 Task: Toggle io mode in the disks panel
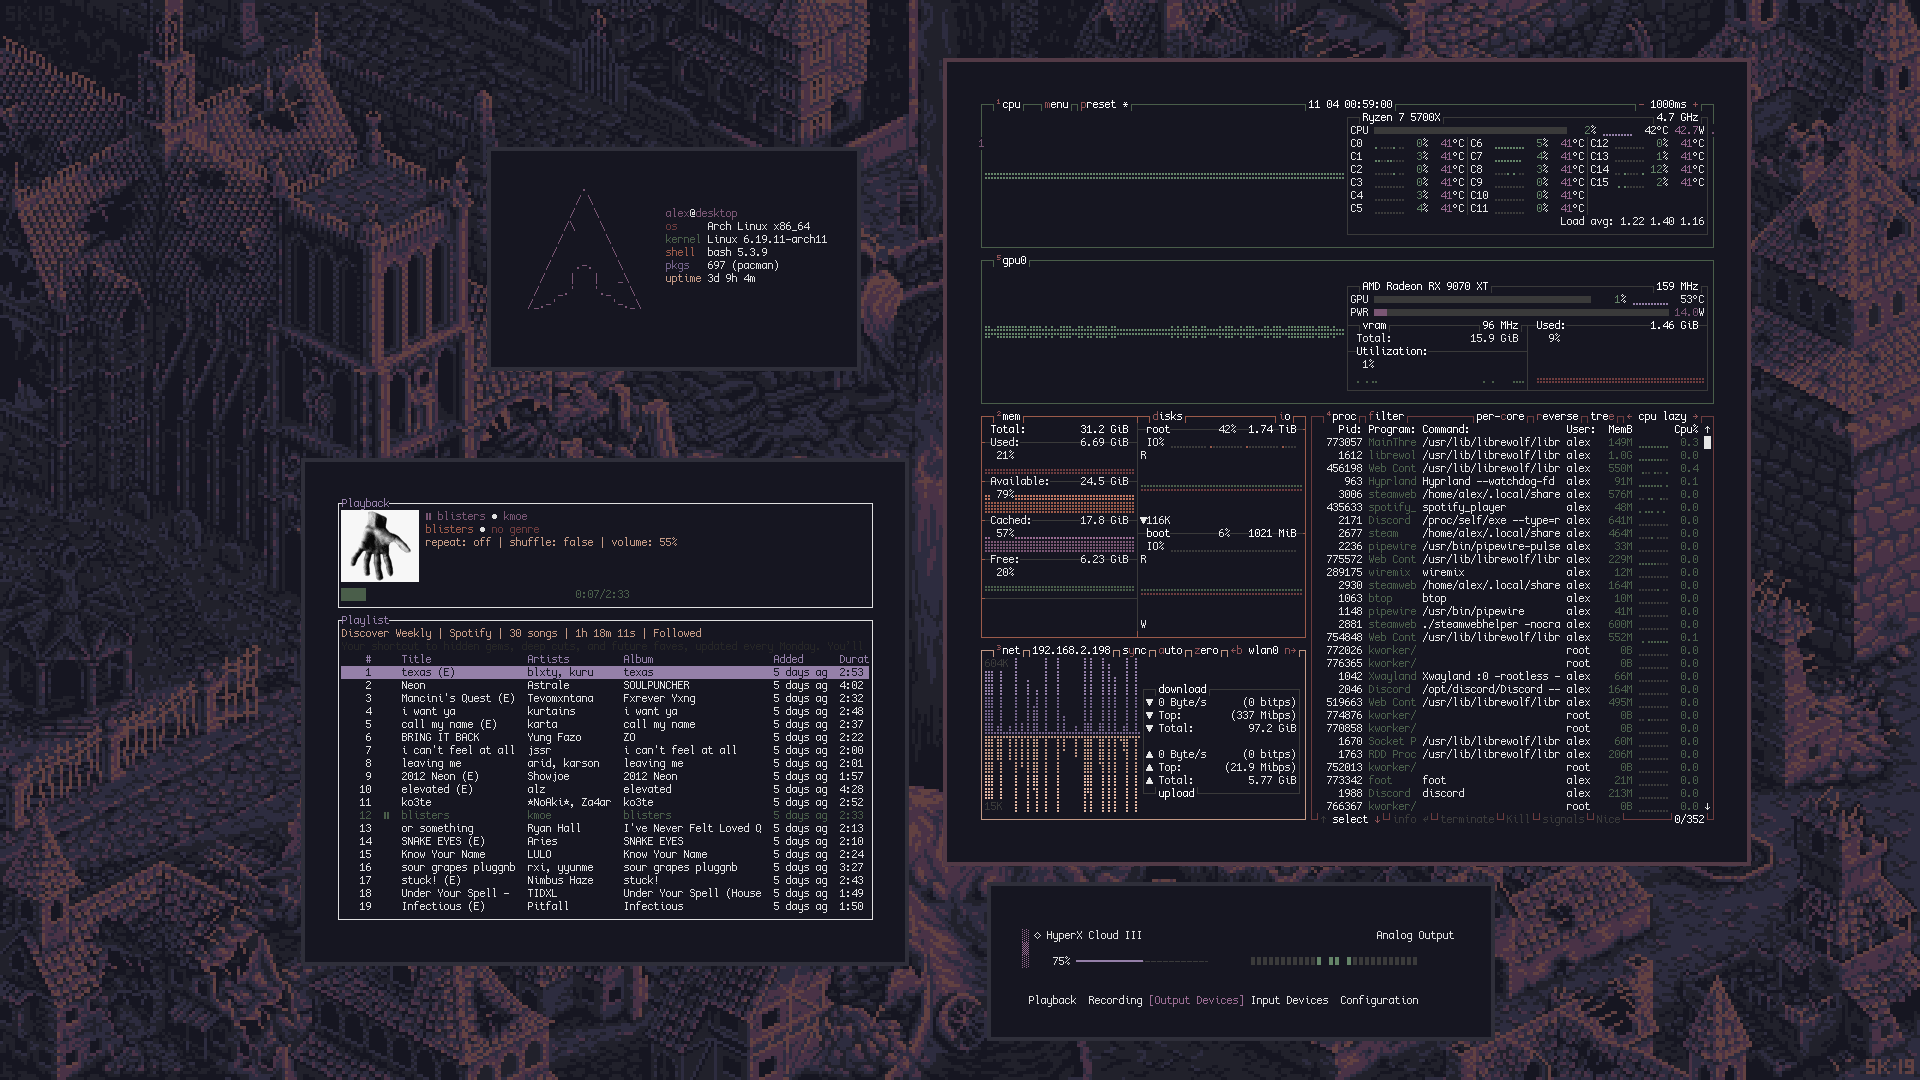[1286, 416]
